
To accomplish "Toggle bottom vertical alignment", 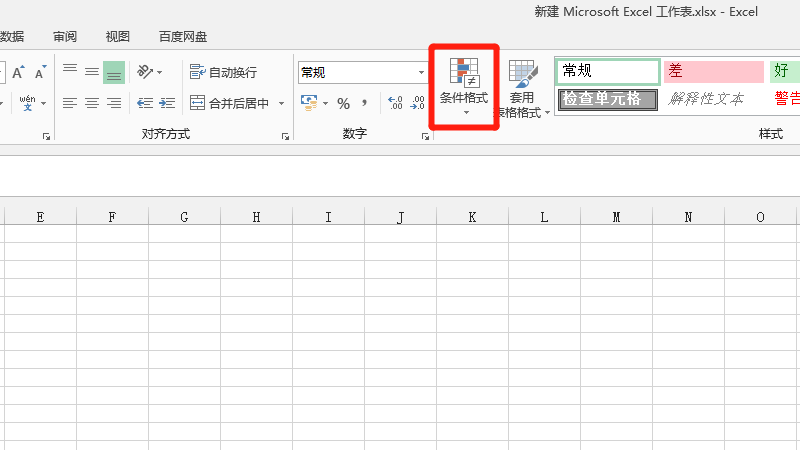I will click(114, 72).
